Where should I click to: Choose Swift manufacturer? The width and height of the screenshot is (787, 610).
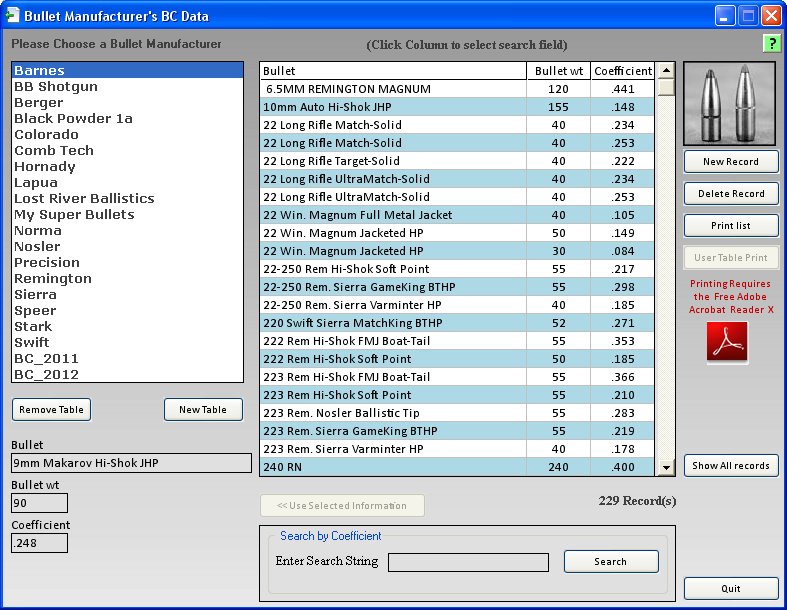pos(127,343)
